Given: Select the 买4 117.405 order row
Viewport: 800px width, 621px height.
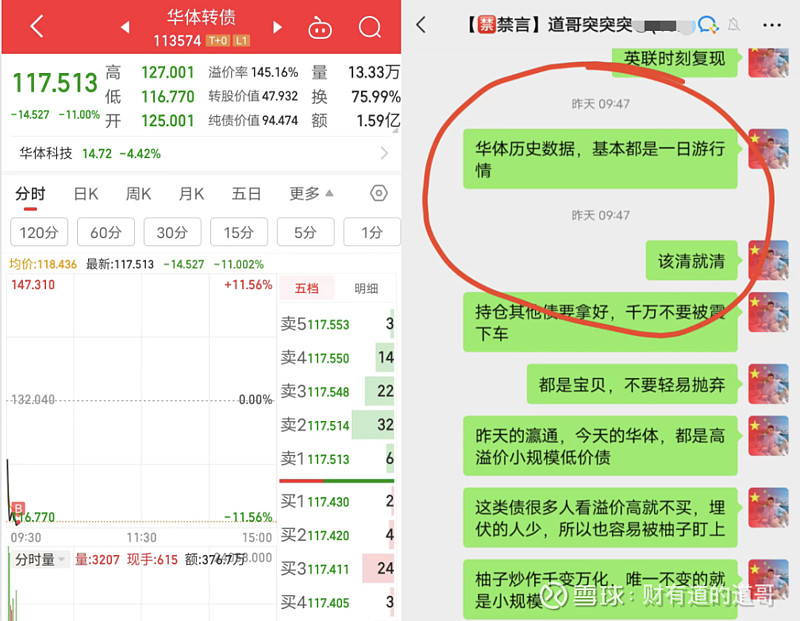Looking at the screenshot, I should point(337,603).
